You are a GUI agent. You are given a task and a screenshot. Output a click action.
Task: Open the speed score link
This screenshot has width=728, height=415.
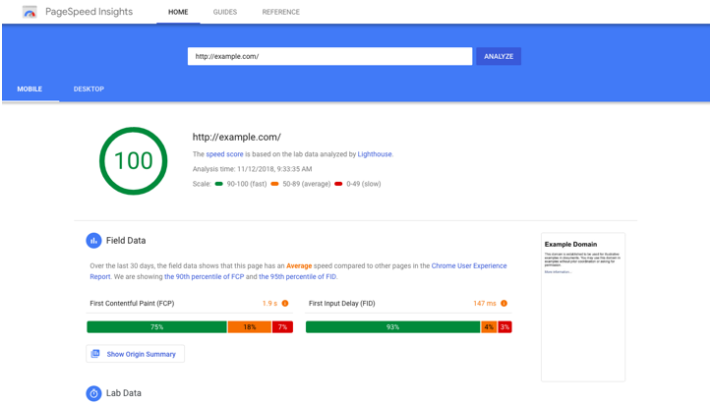point(225,154)
